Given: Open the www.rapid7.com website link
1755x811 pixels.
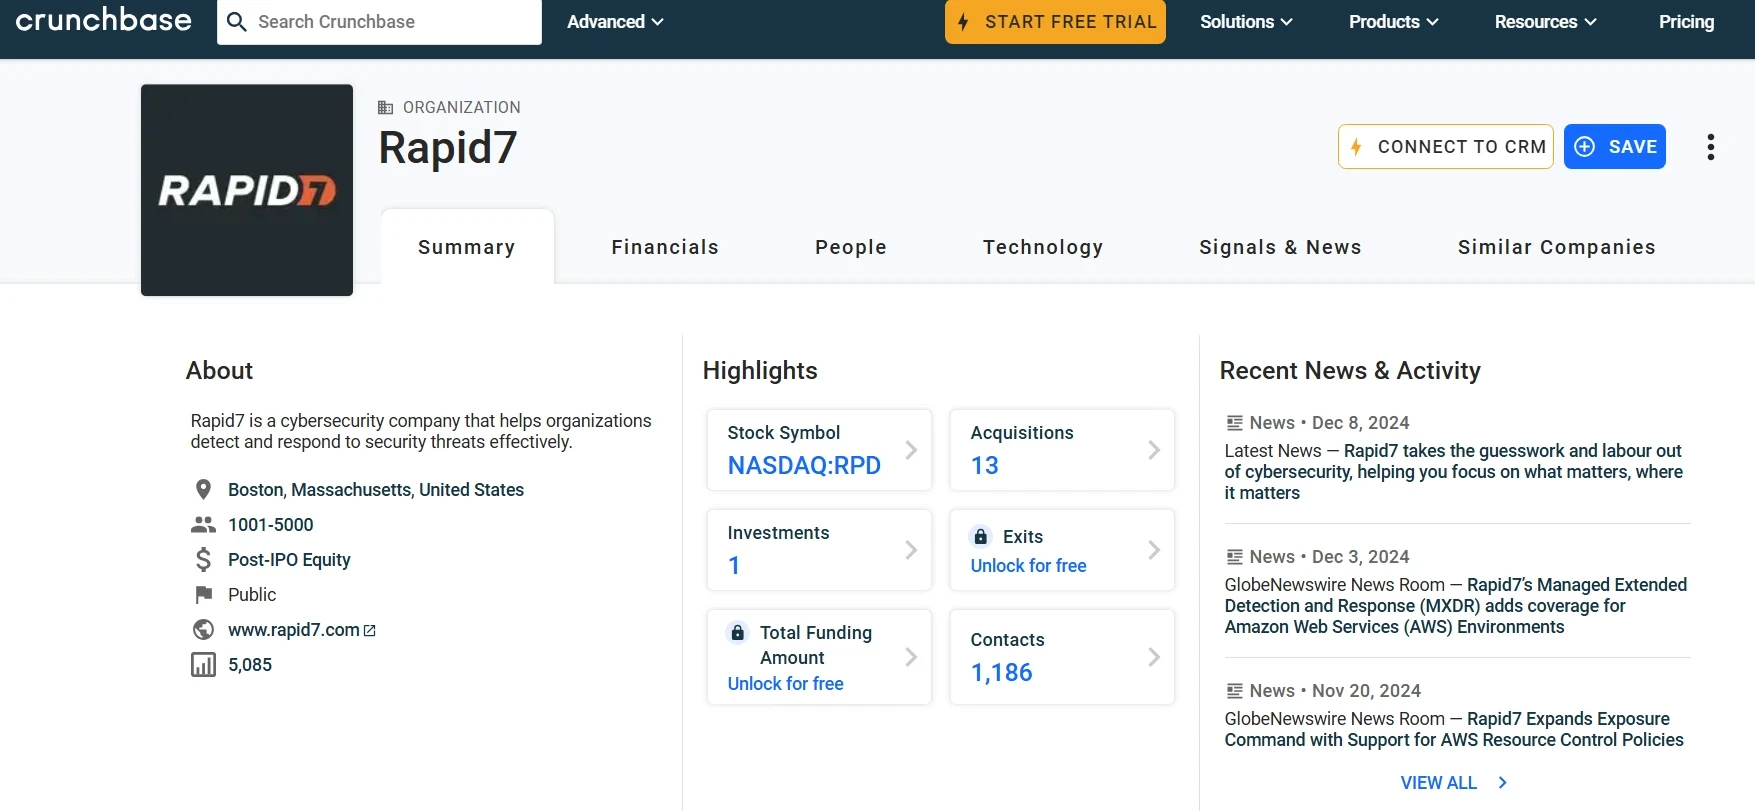Looking at the screenshot, I should click(293, 630).
